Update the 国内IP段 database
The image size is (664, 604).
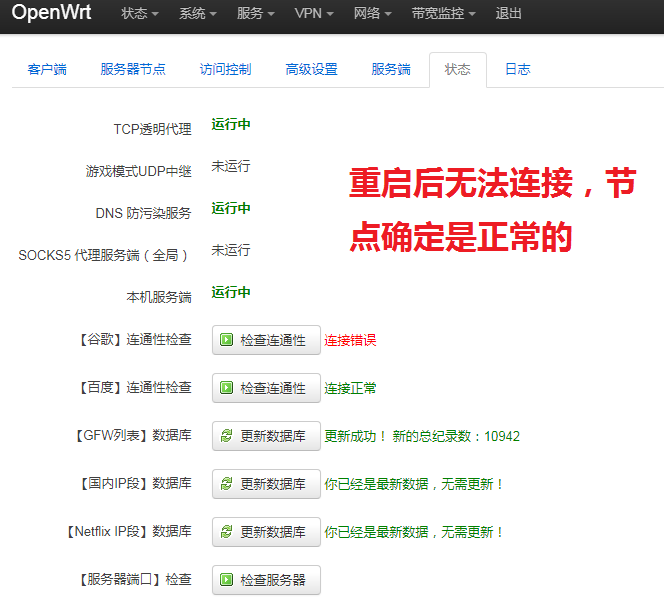(x=266, y=484)
